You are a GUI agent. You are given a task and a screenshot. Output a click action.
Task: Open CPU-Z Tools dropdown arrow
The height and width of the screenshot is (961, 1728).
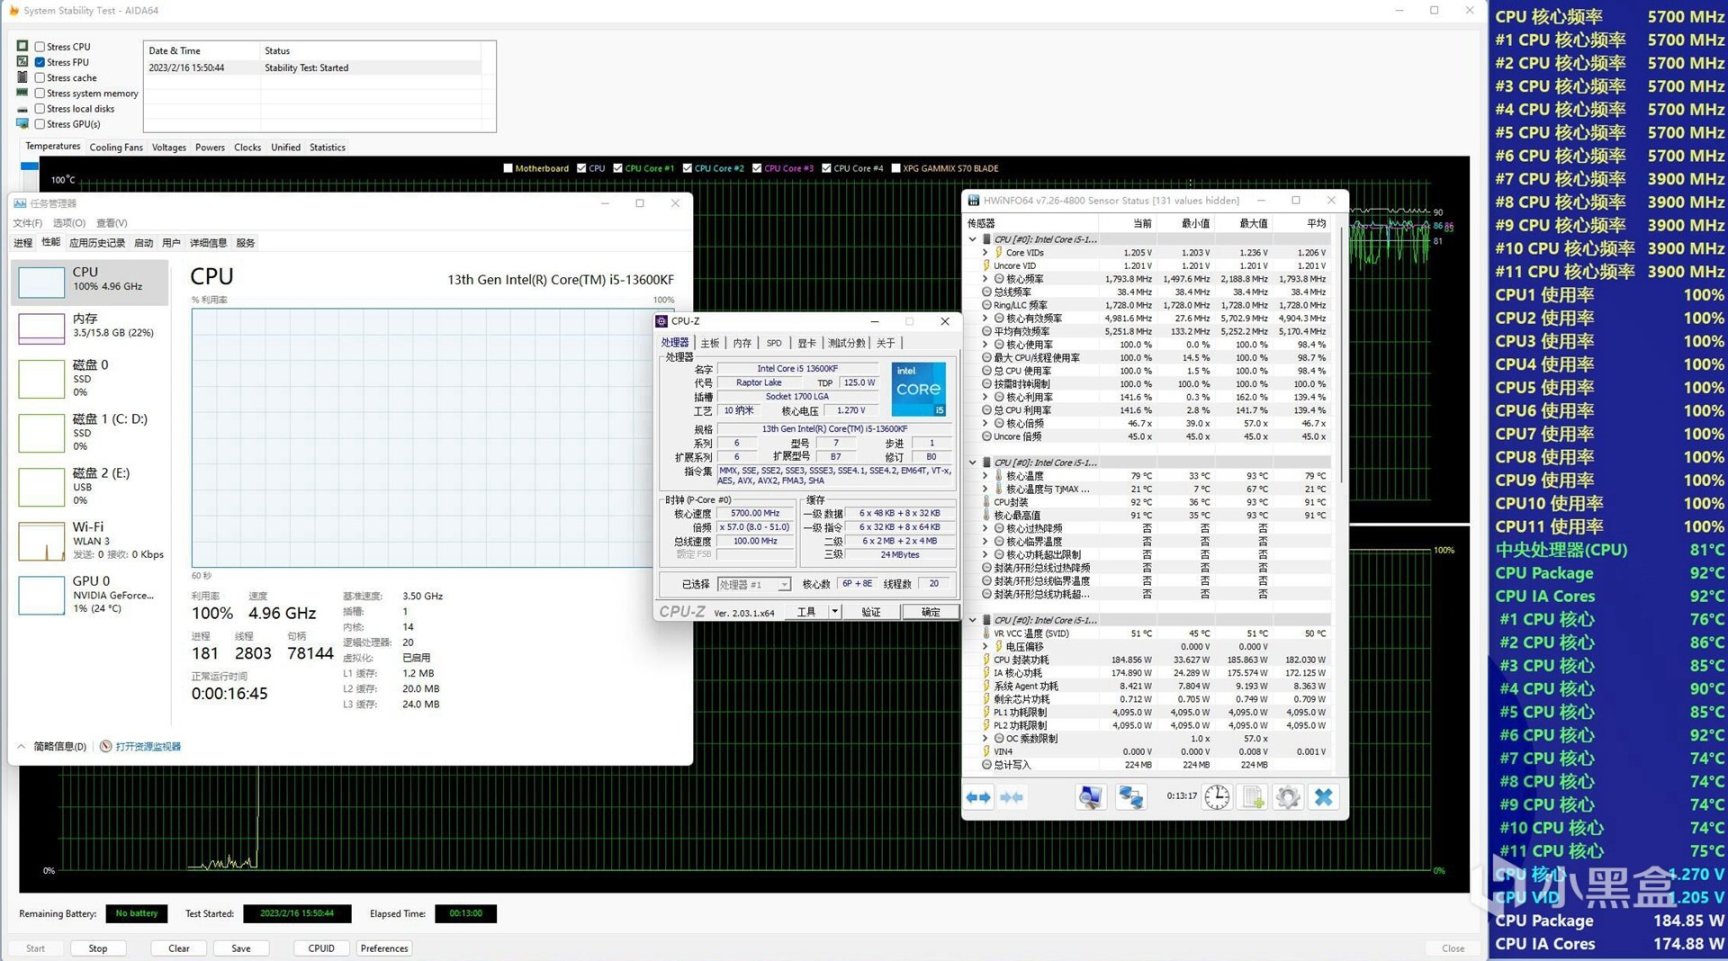834,612
